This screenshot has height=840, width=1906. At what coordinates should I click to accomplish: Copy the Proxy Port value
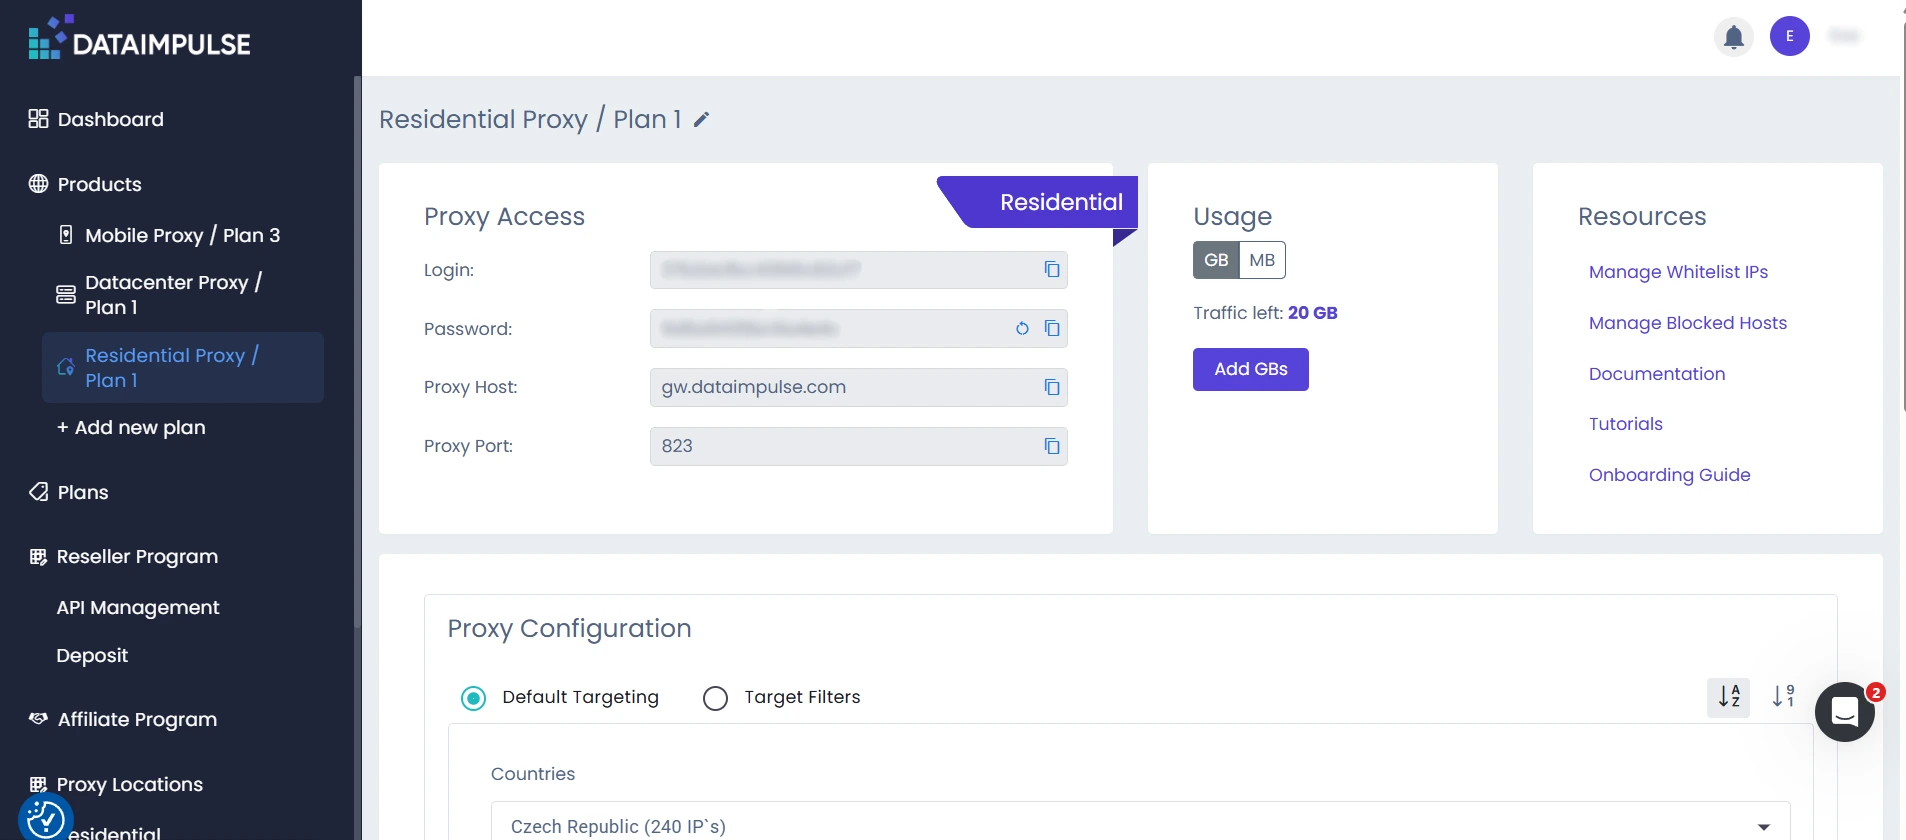(x=1052, y=447)
